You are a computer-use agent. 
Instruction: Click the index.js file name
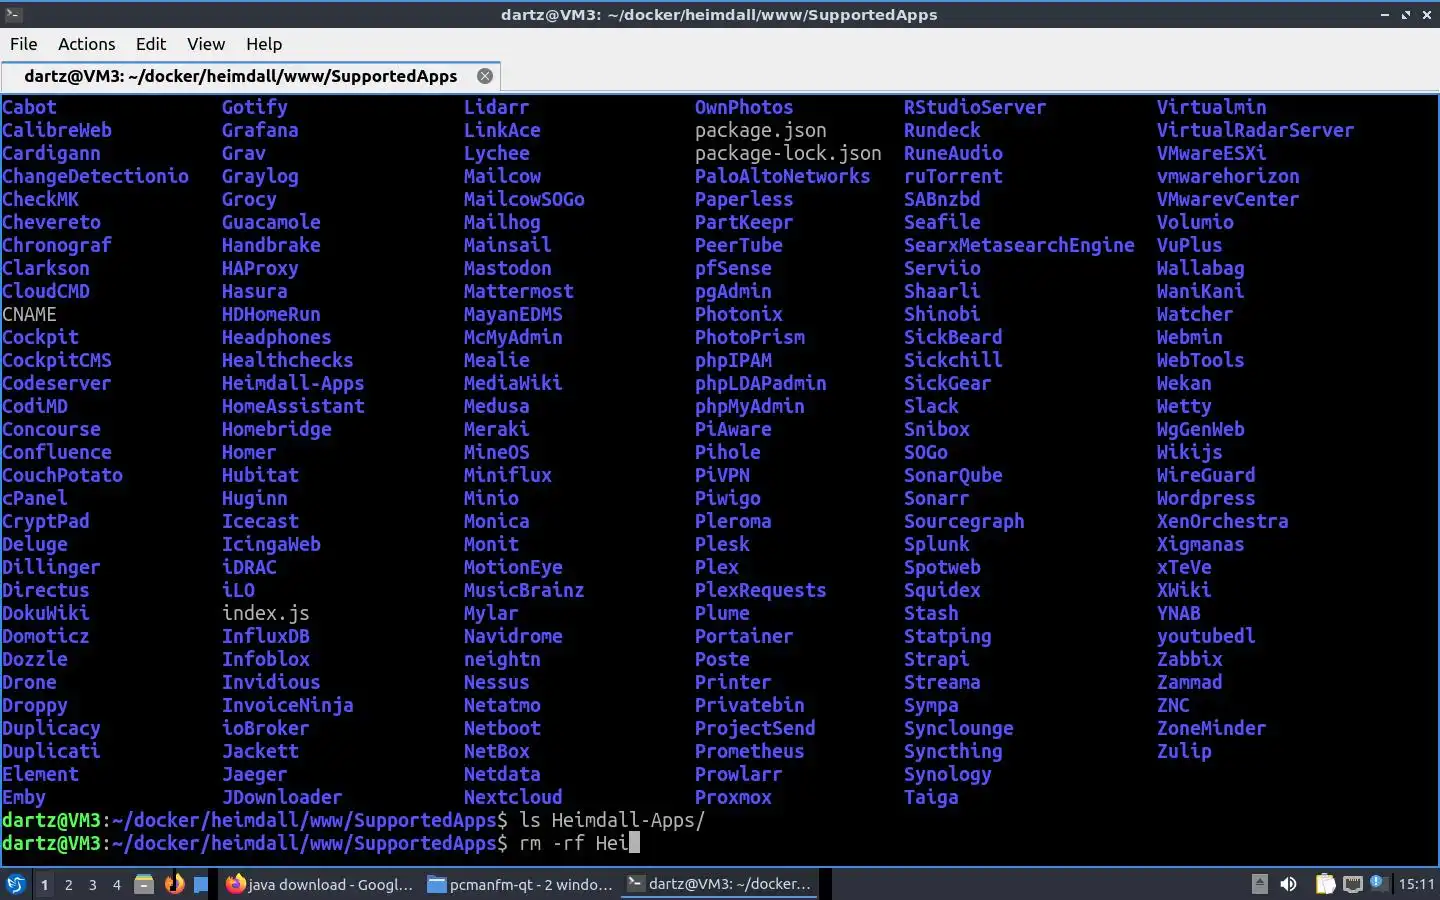[x=266, y=613]
